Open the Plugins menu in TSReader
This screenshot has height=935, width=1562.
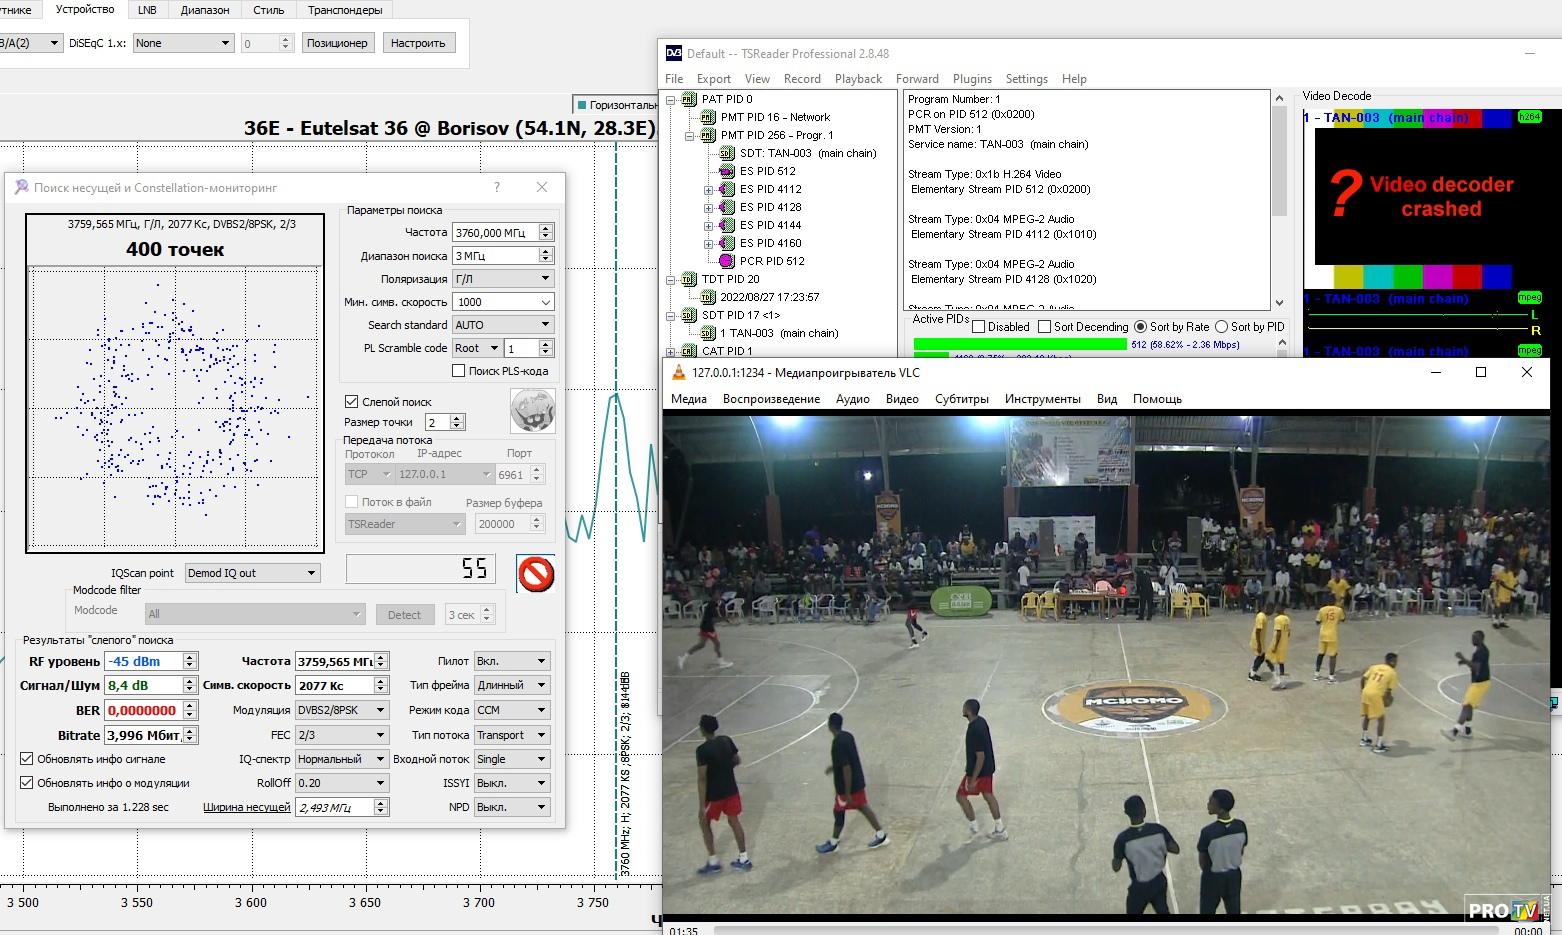[x=971, y=79]
